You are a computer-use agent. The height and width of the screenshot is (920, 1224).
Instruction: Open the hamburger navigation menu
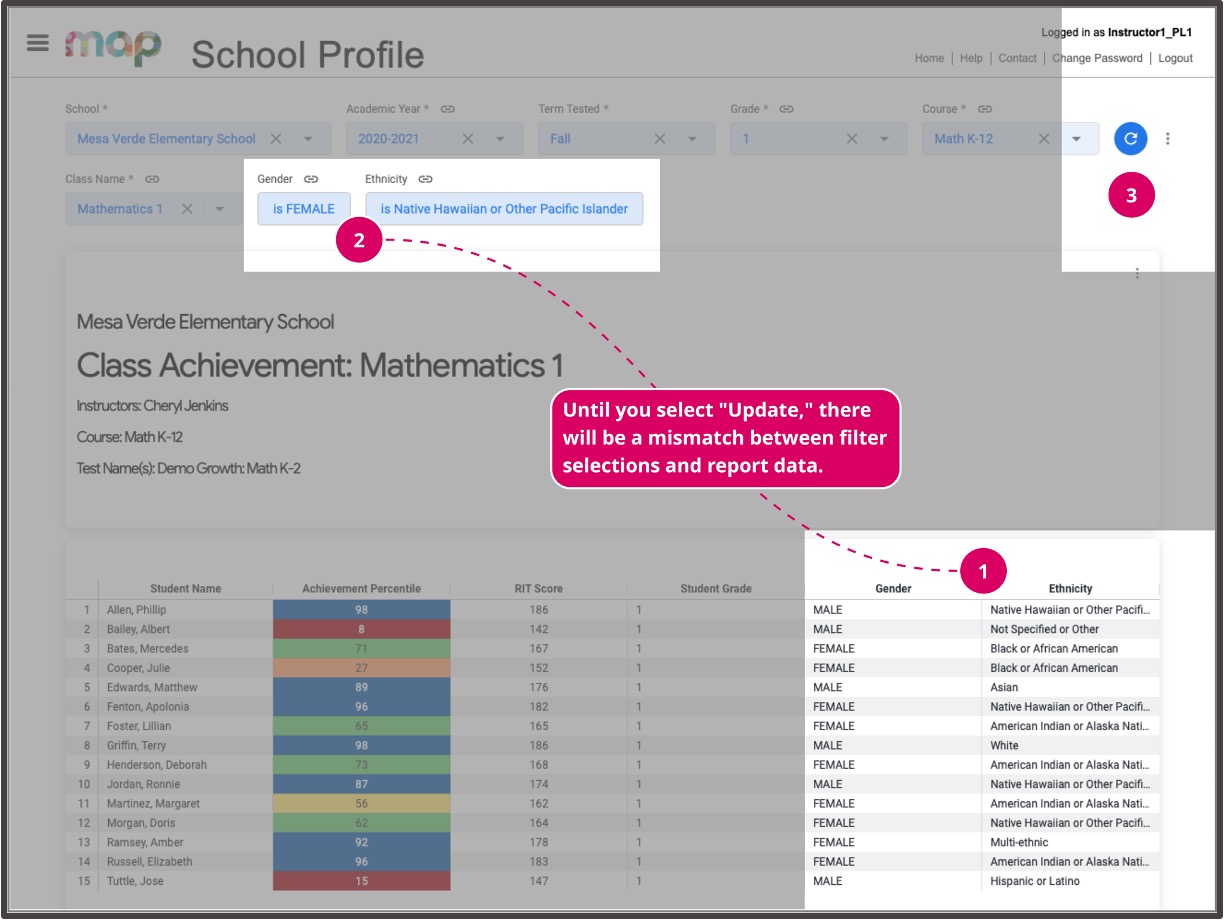point(36,41)
